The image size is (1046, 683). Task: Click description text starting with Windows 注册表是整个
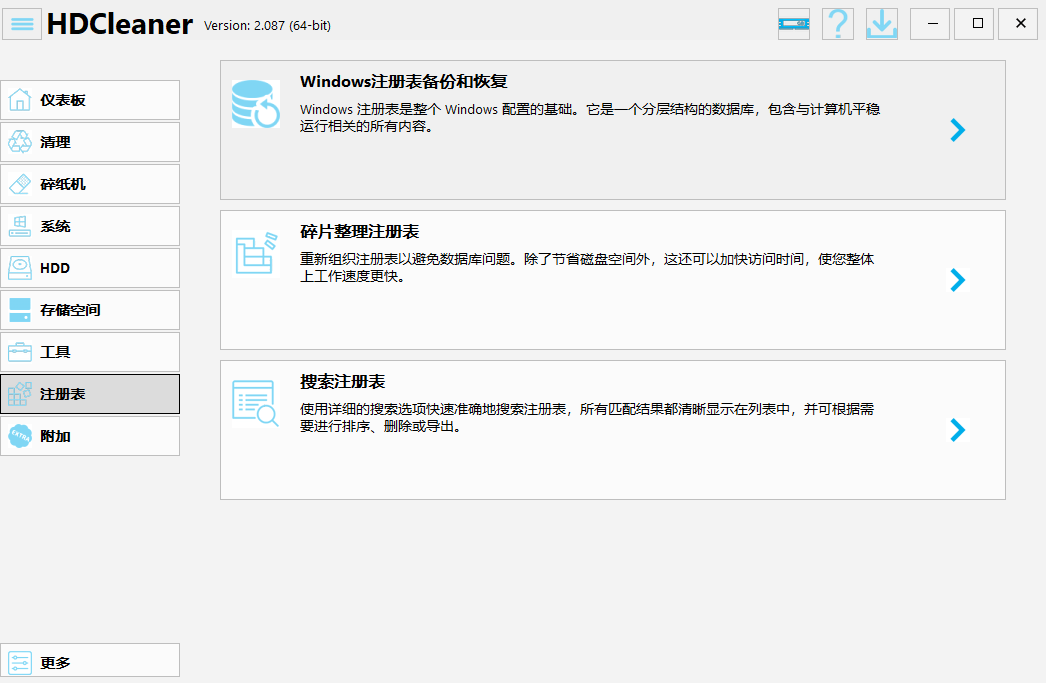590,117
